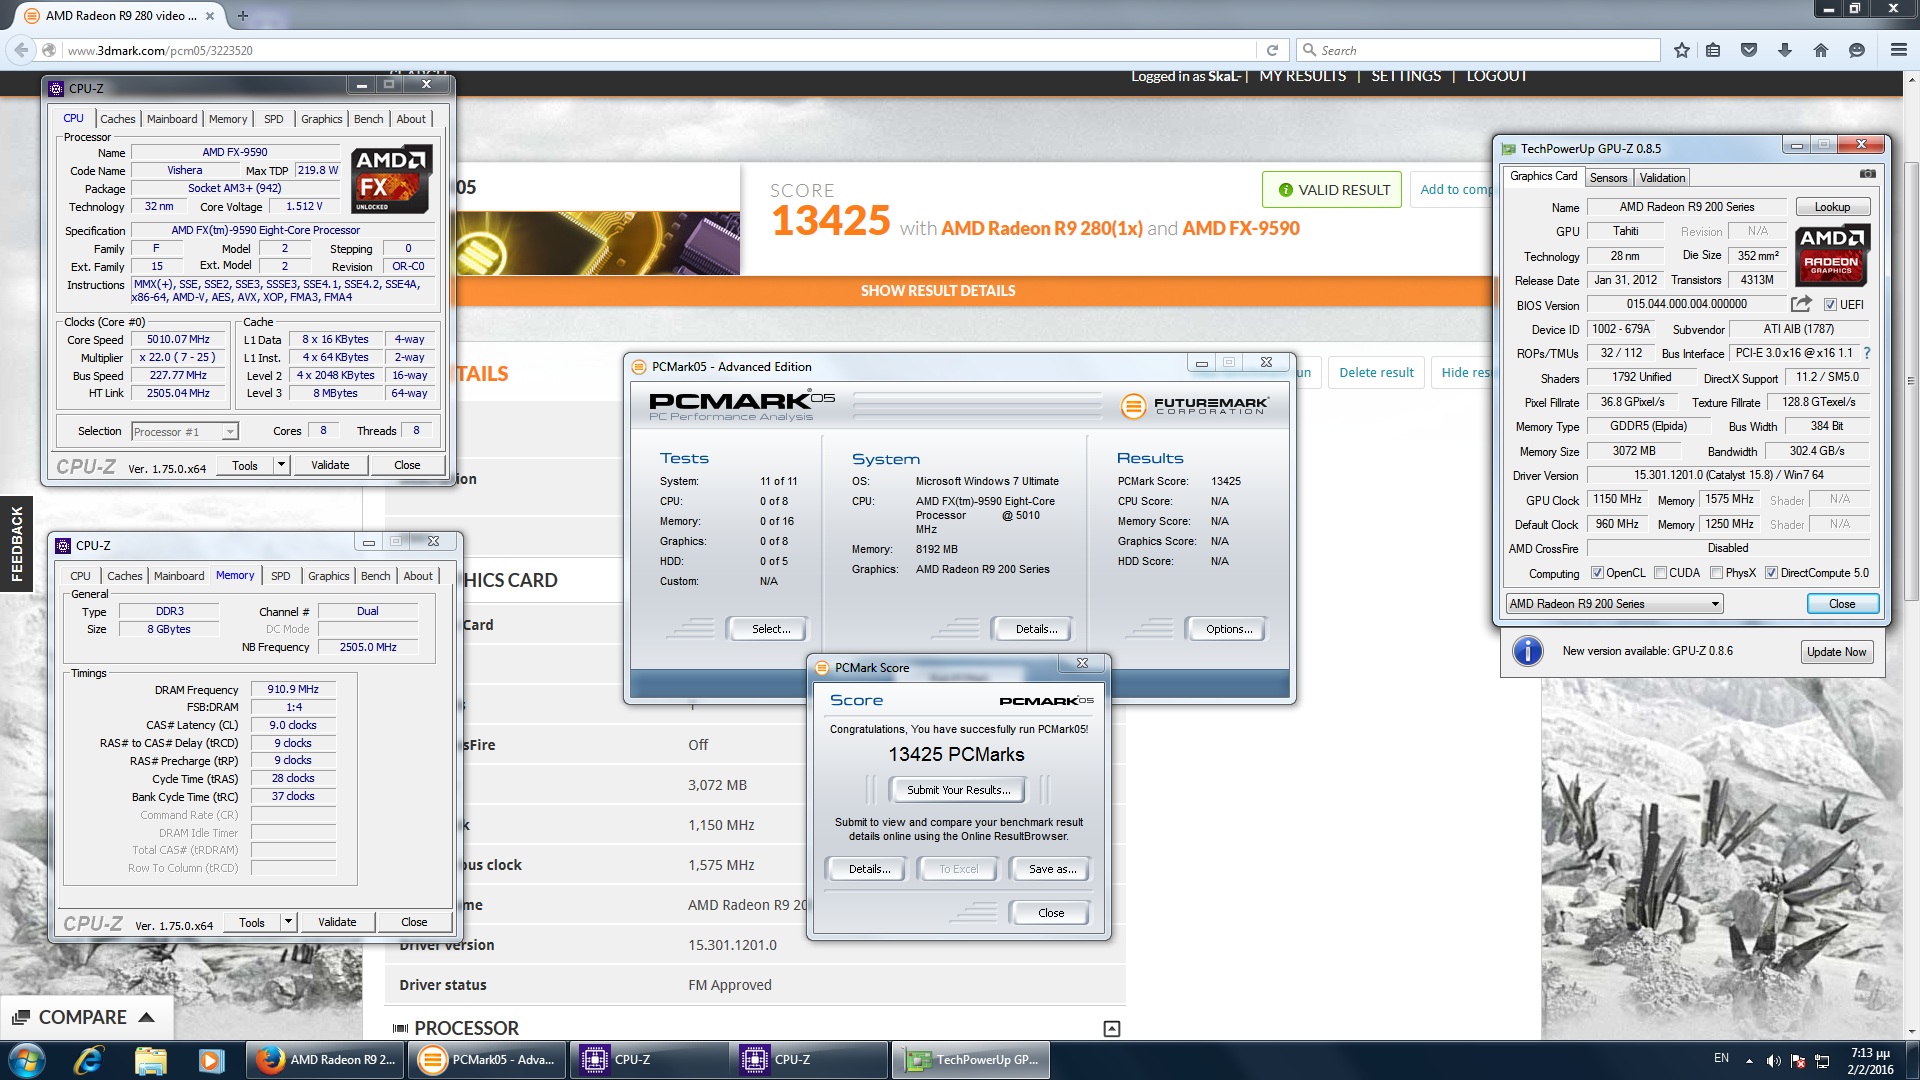Switch to Caches tab in upper CPU-Z
The width and height of the screenshot is (1920, 1080).
[x=117, y=119]
